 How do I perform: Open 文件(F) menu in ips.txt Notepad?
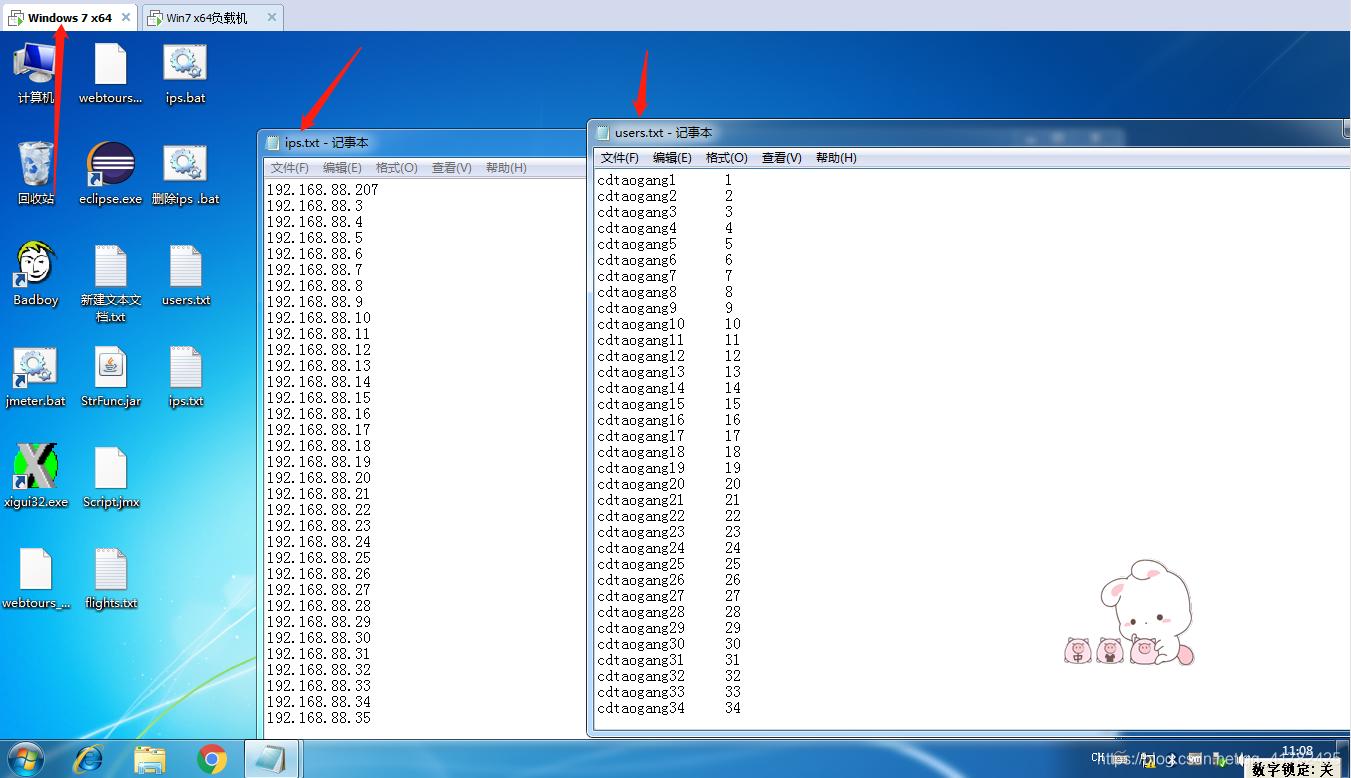tap(290, 168)
